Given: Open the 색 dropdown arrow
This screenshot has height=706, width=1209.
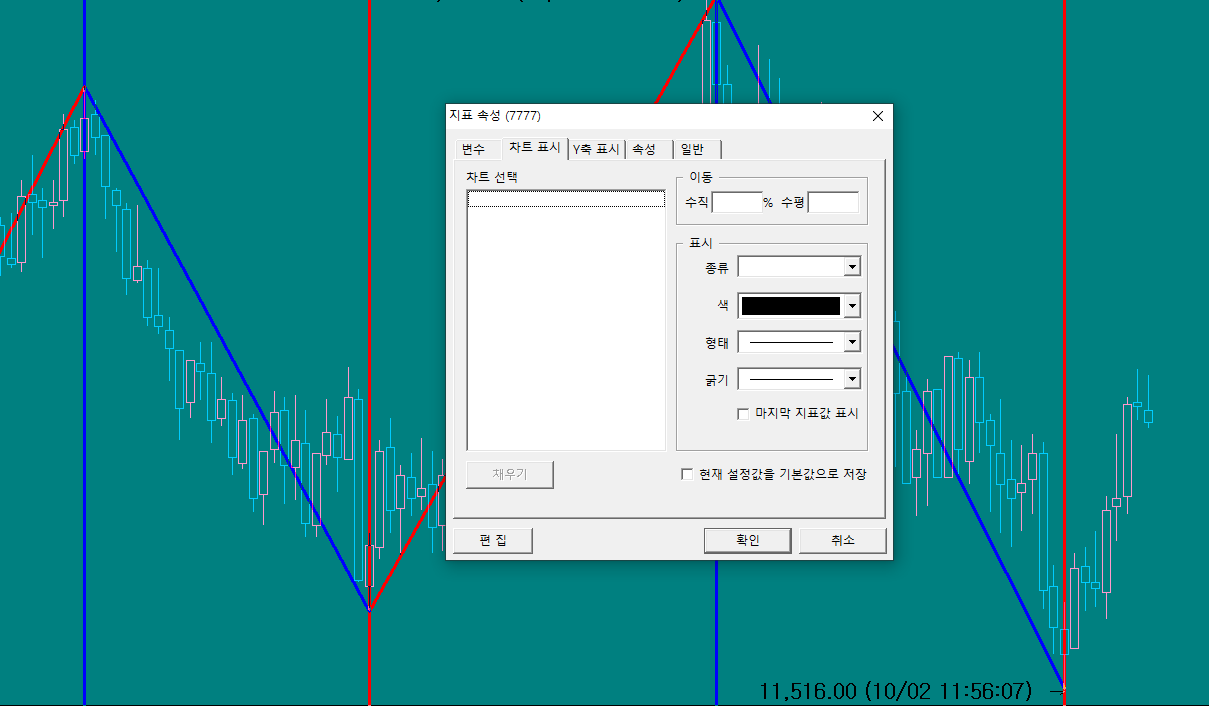Looking at the screenshot, I should pyautogui.click(x=851, y=306).
